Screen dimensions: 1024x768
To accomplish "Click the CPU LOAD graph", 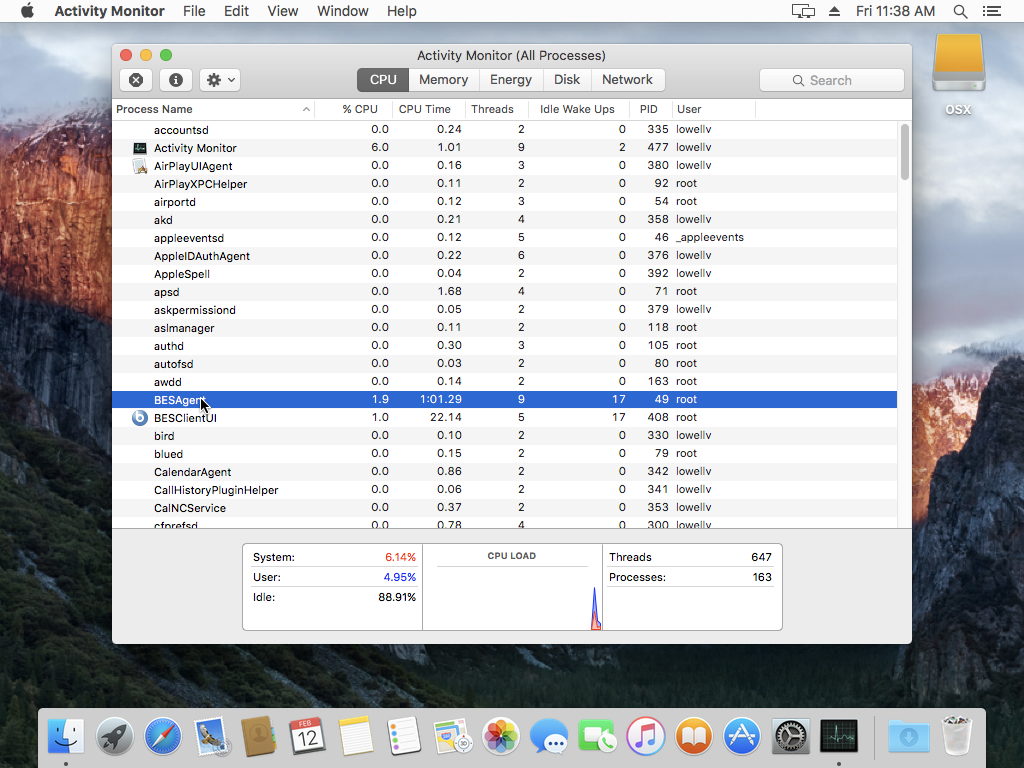I will 512,587.
